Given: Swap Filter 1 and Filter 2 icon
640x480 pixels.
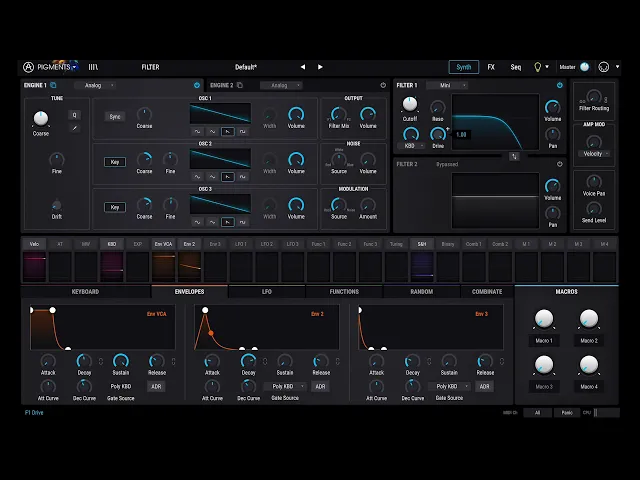Looking at the screenshot, I should tap(514, 156).
